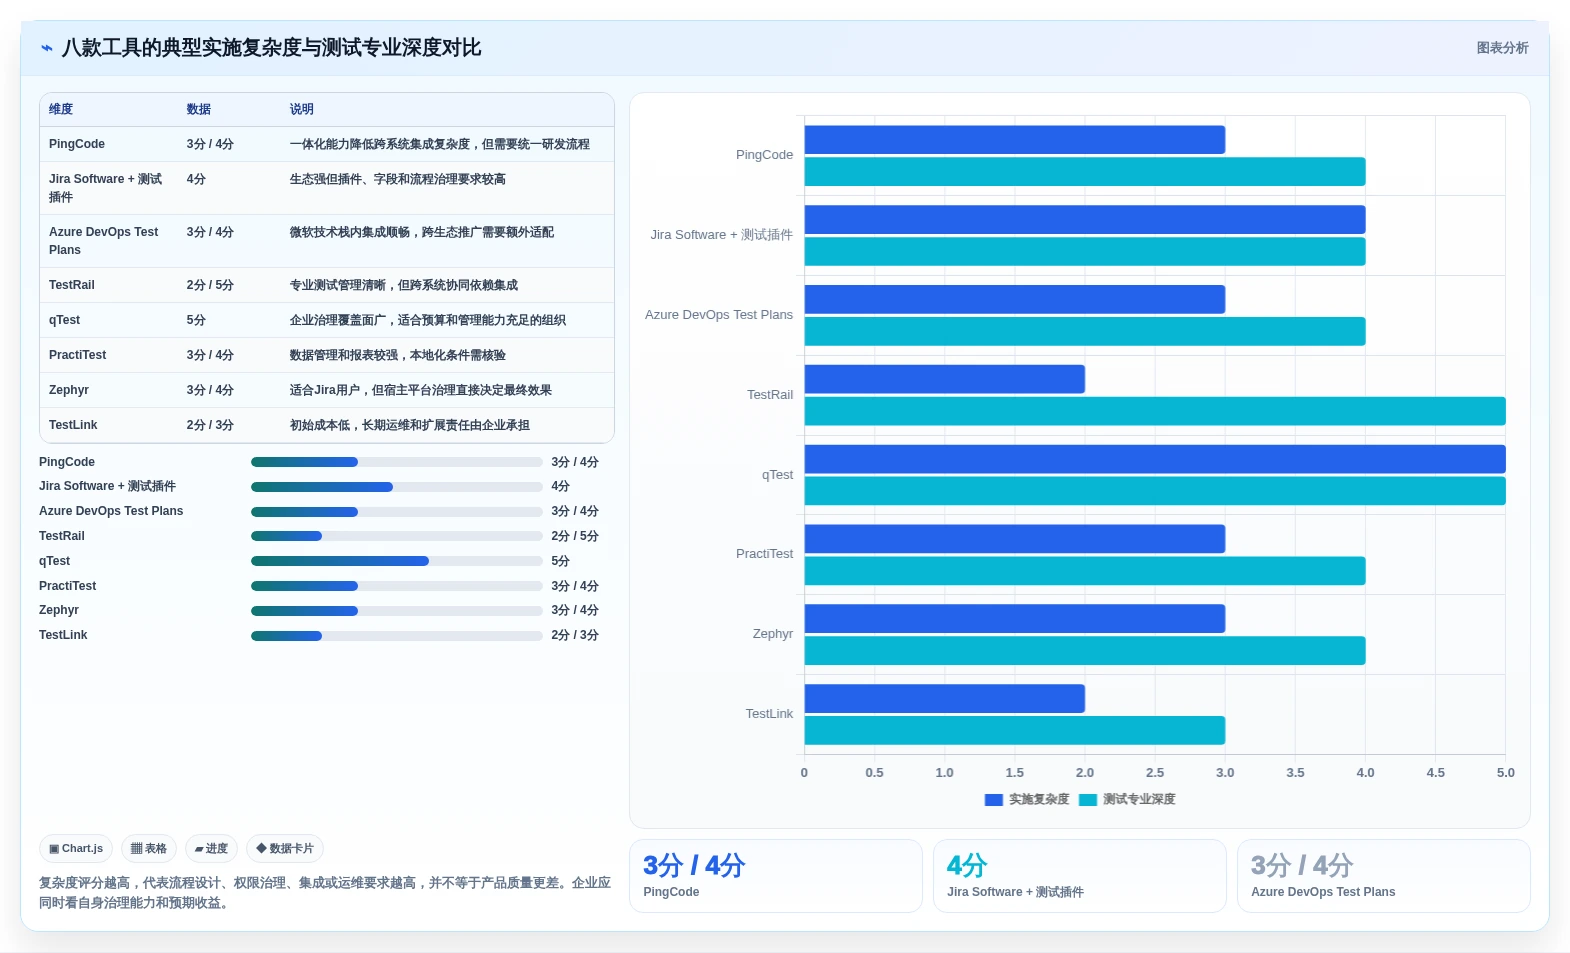
Task: Select the 数据卡片 tag
Action: [x=285, y=849]
